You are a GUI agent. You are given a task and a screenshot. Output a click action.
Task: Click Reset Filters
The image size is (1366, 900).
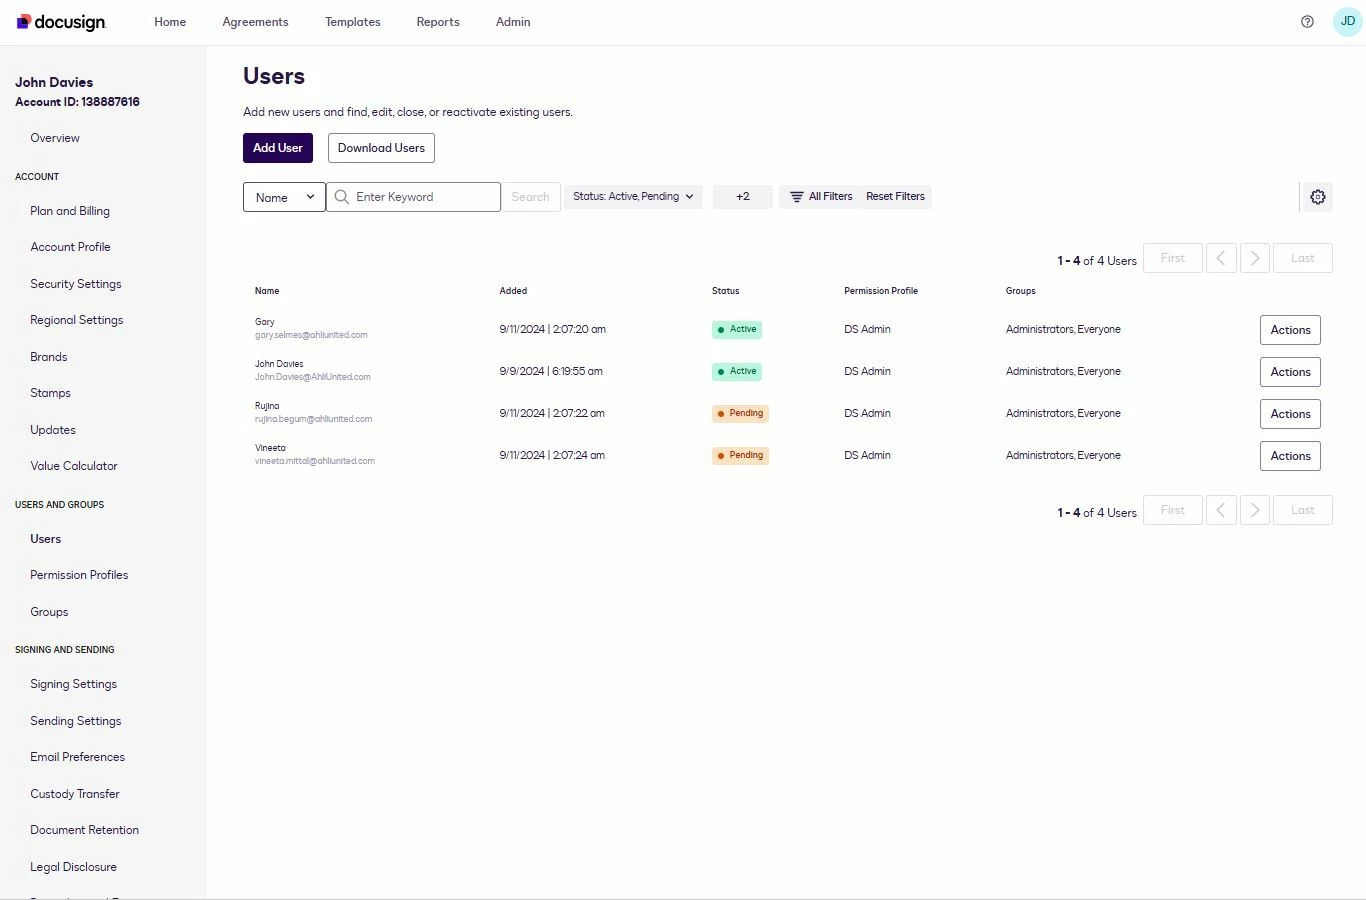(x=896, y=197)
